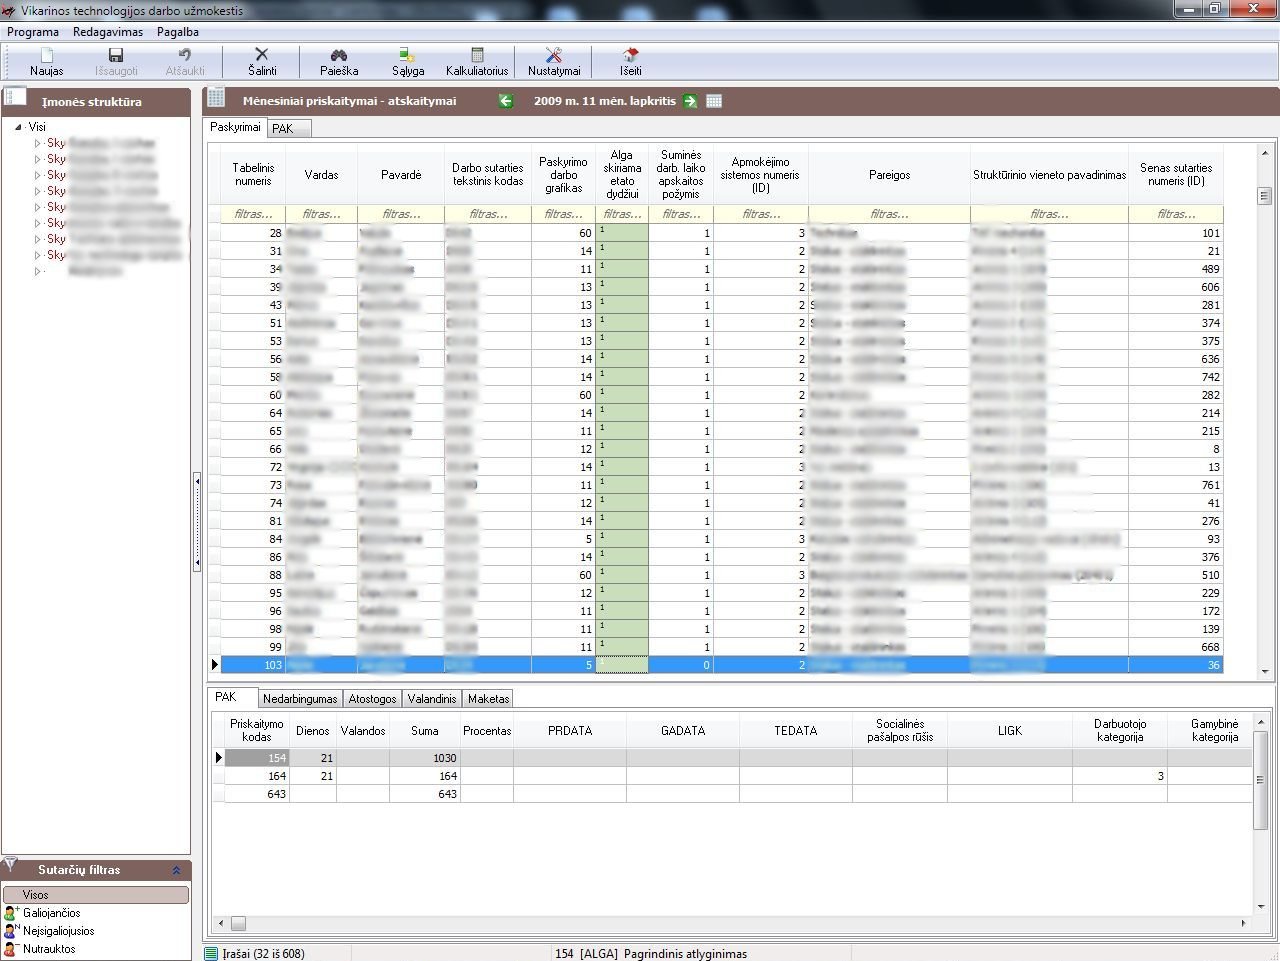The image size is (1280, 961).
Task: Click the Mėnesiniai priskaitymai header grid icon
Action: coord(216,98)
